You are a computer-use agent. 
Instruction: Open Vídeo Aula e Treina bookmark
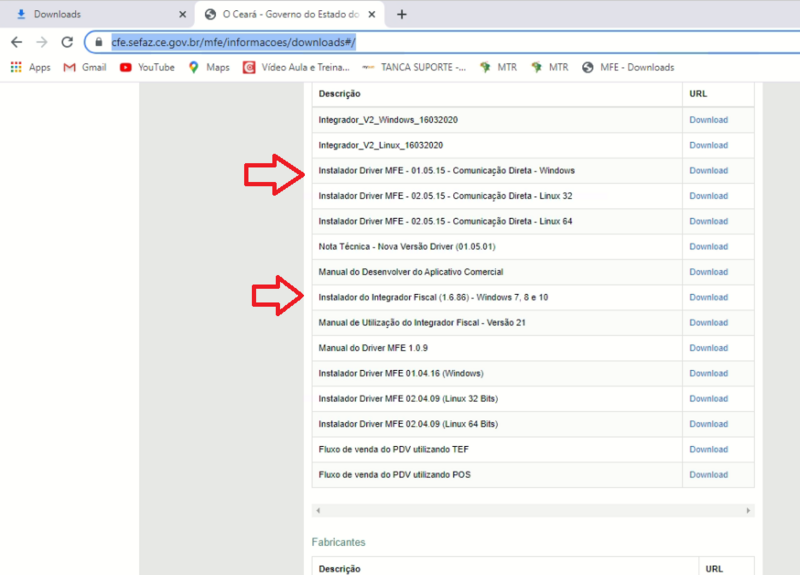pos(296,67)
